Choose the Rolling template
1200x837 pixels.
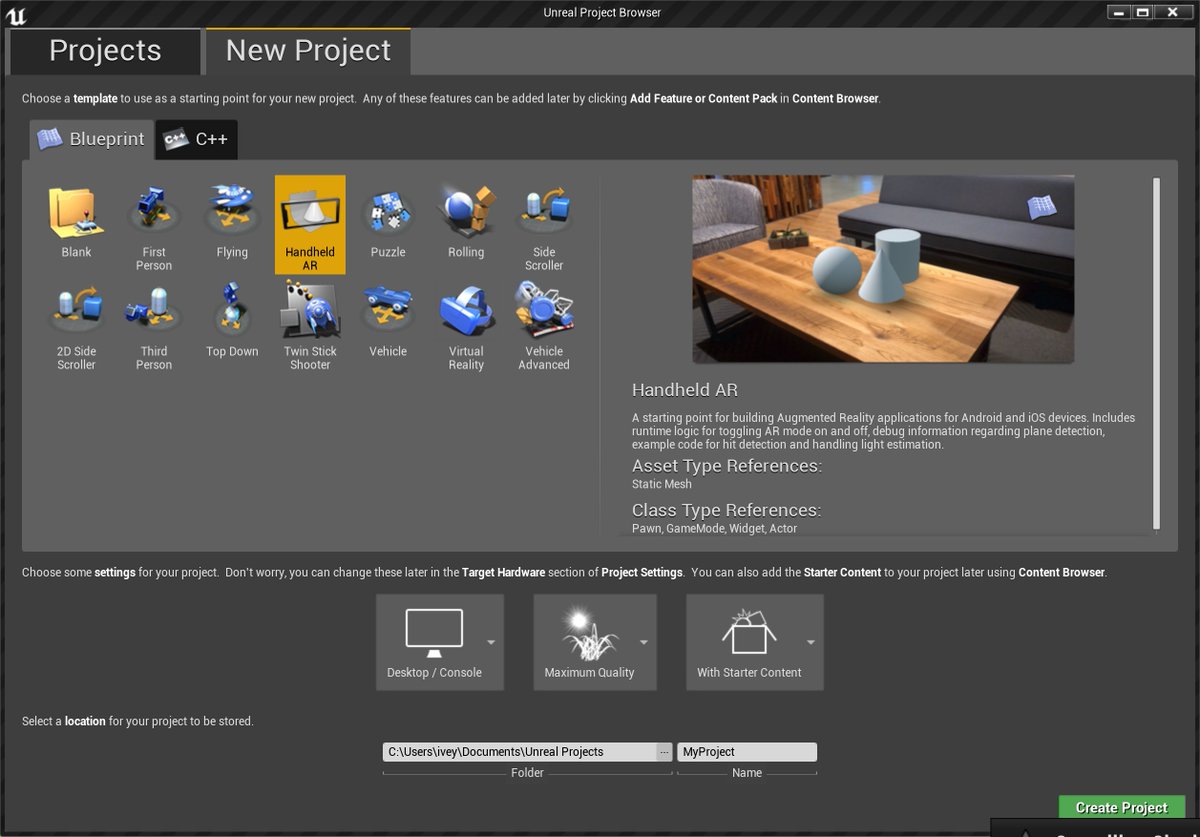[x=466, y=224]
